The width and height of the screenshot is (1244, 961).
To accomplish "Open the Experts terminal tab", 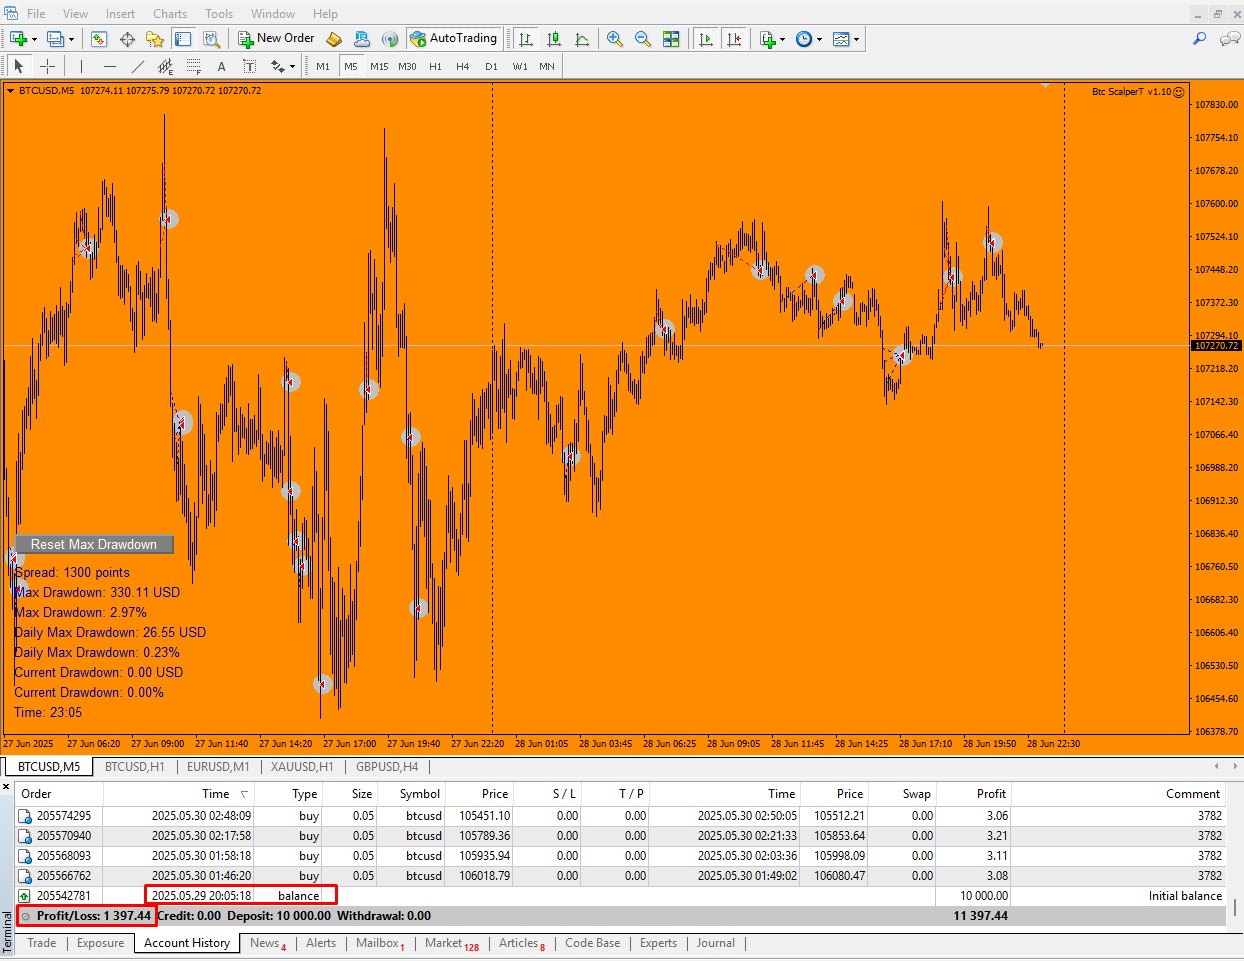I will (x=658, y=943).
